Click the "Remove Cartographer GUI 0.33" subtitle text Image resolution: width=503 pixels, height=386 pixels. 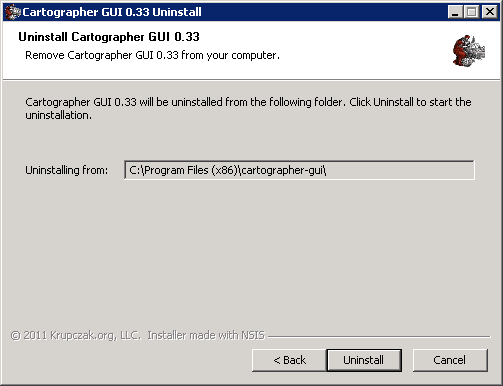[152, 55]
